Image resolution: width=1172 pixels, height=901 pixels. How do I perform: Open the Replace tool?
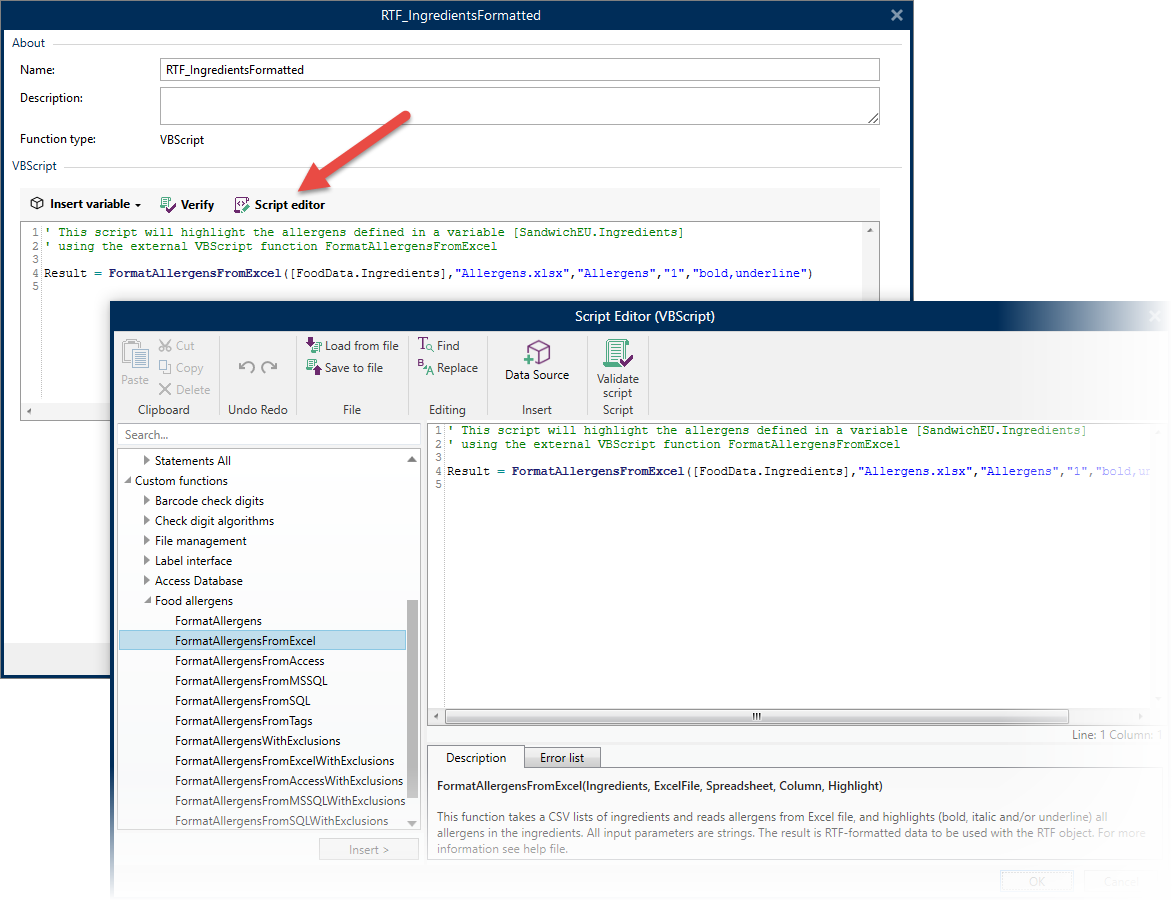(x=448, y=368)
